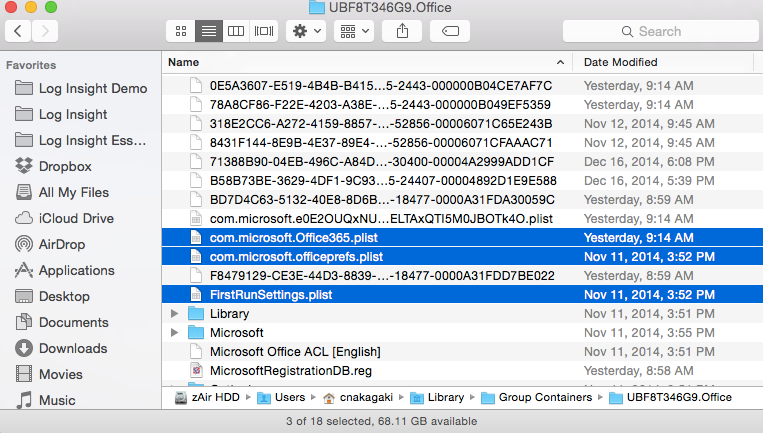Select the Library folder row
Screen dimensions: 763x433
coord(462,314)
